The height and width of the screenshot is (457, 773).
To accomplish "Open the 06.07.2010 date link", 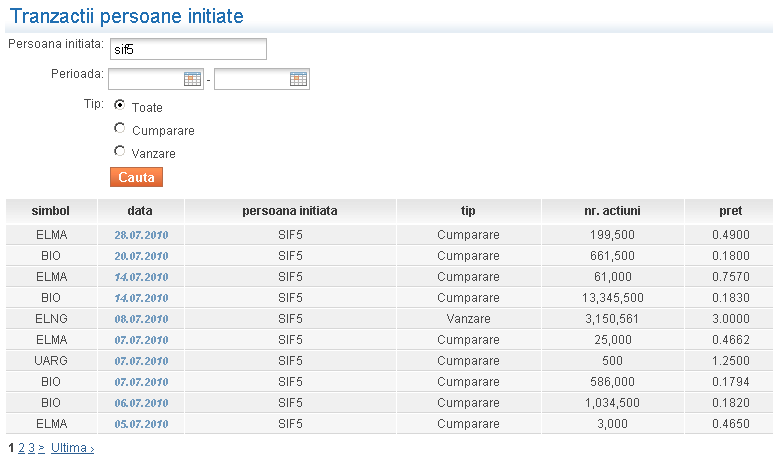I will point(141,403).
